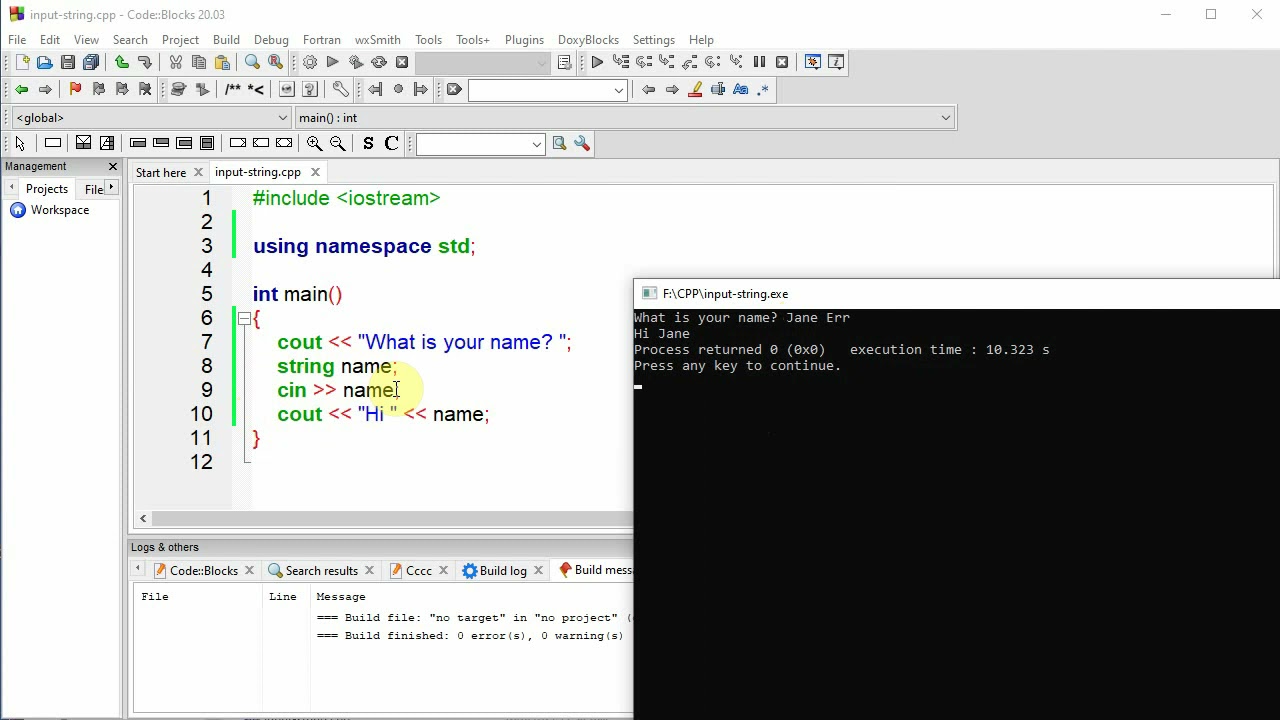The height and width of the screenshot is (720, 1280).
Task: Open the Debug menu
Action: pos(271,40)
